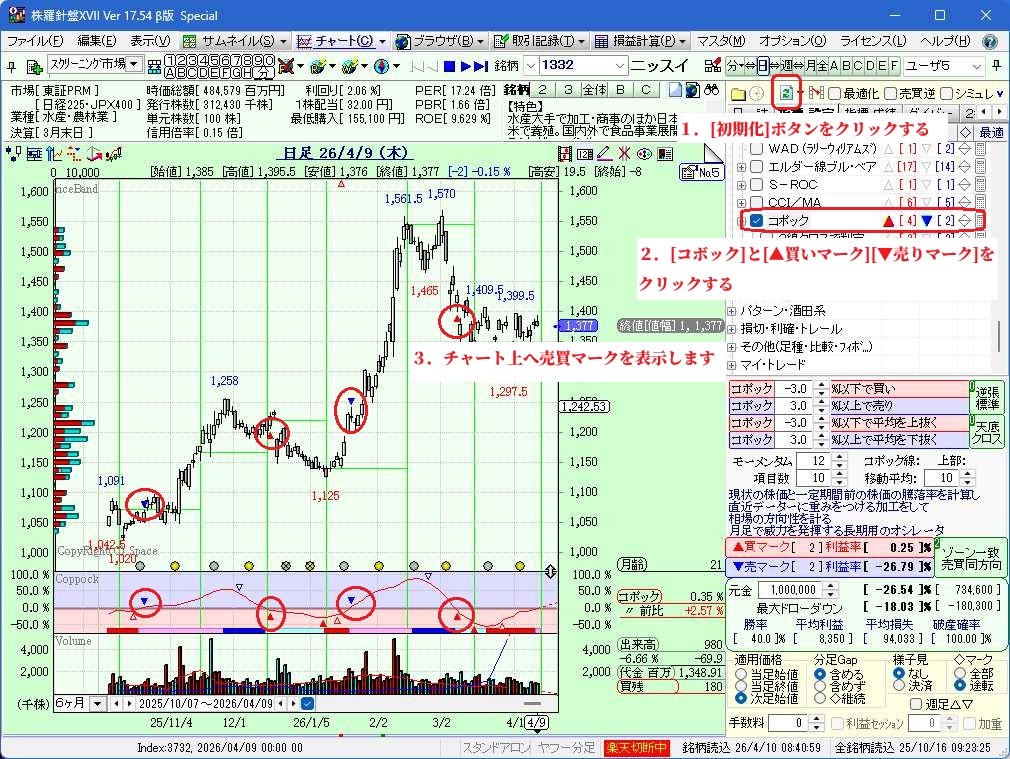Select the 当足終値 radio button
This screenshot has width=1010, height=759.
[742, 689]
